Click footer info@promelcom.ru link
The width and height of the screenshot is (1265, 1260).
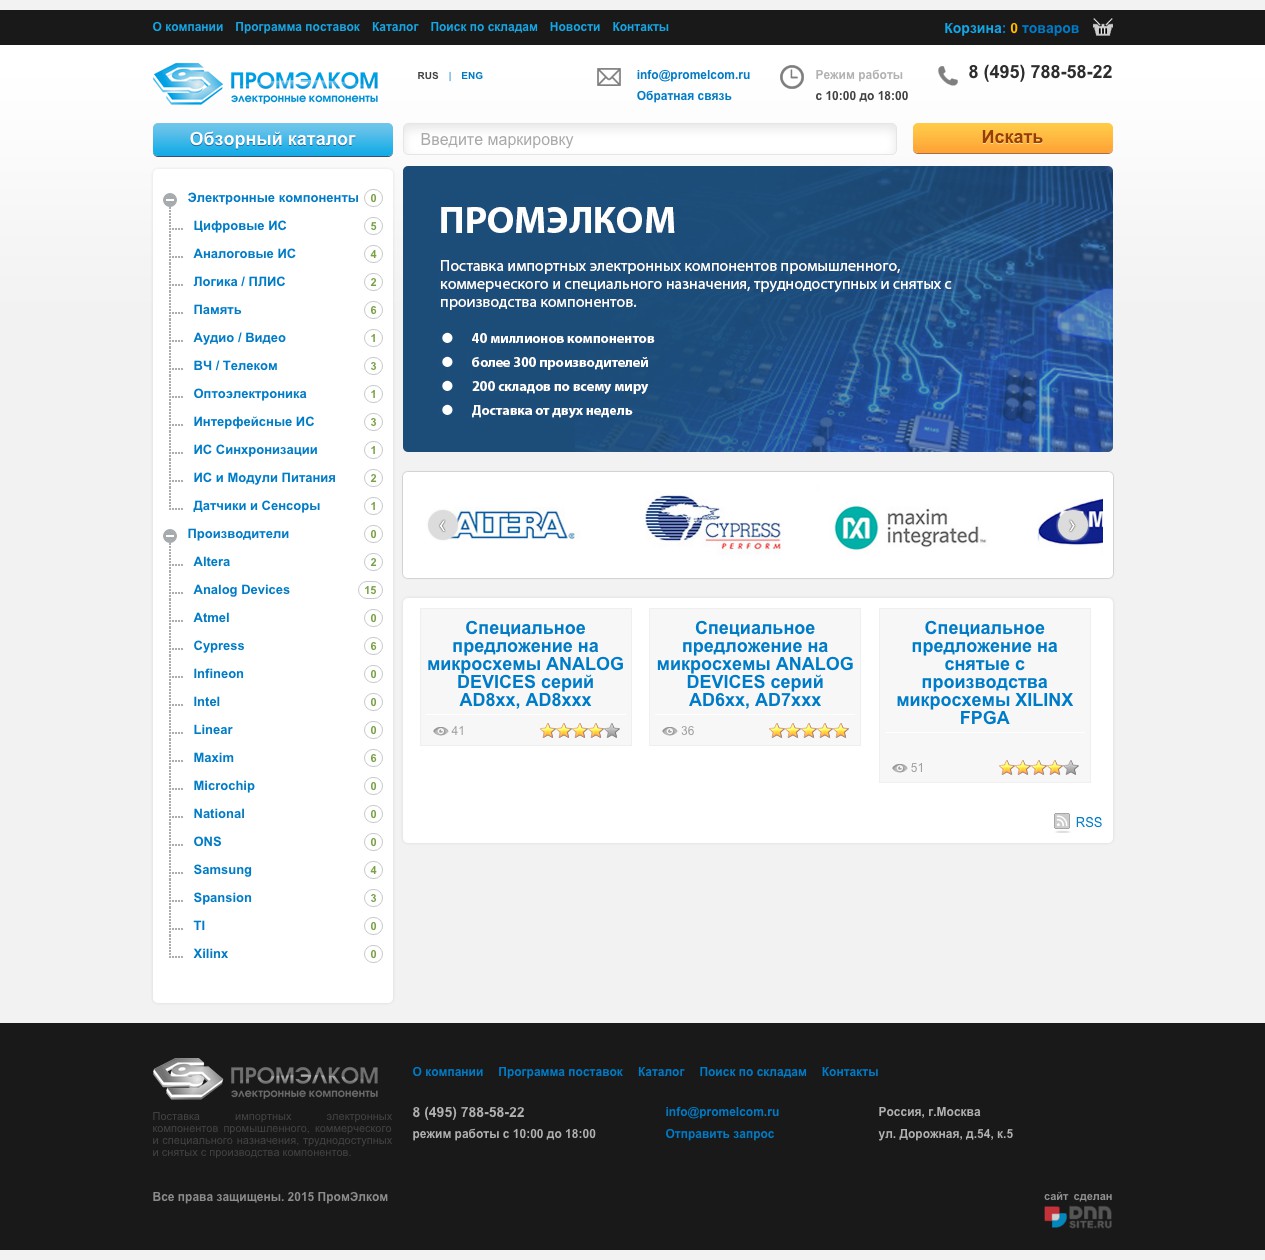point(722,1112)
